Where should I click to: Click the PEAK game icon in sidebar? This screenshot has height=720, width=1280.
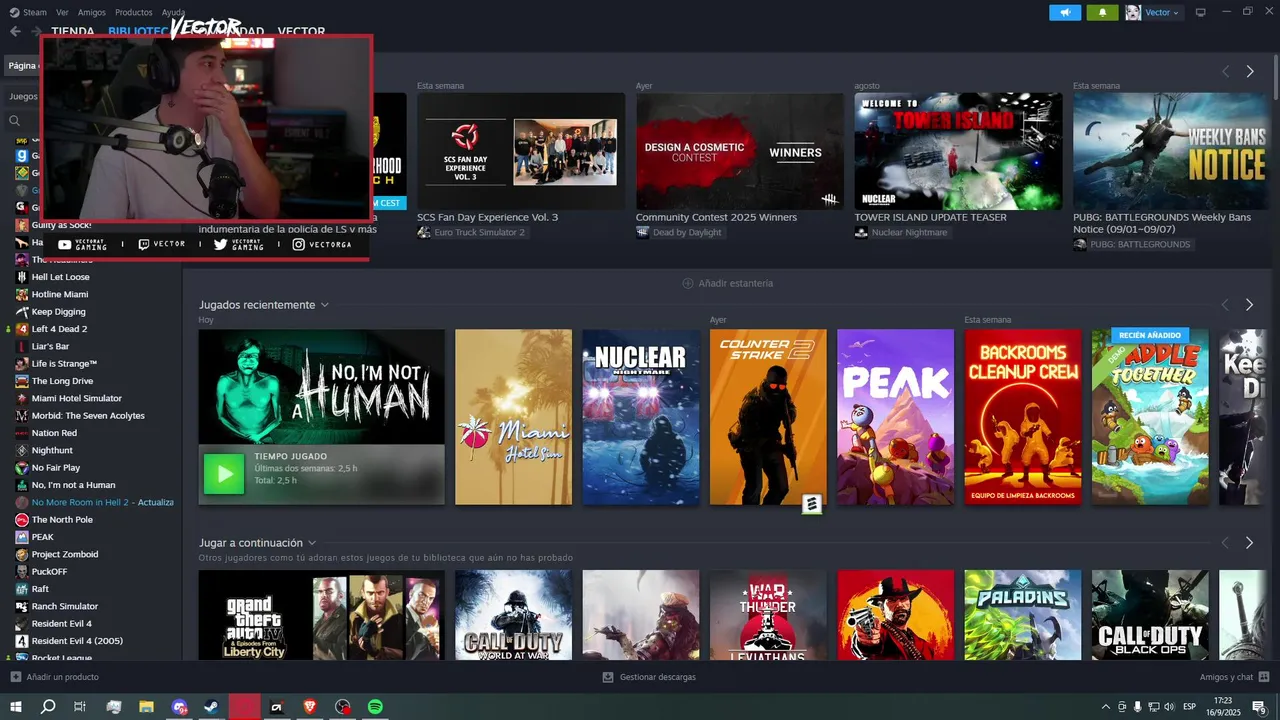tap(22, 537)
